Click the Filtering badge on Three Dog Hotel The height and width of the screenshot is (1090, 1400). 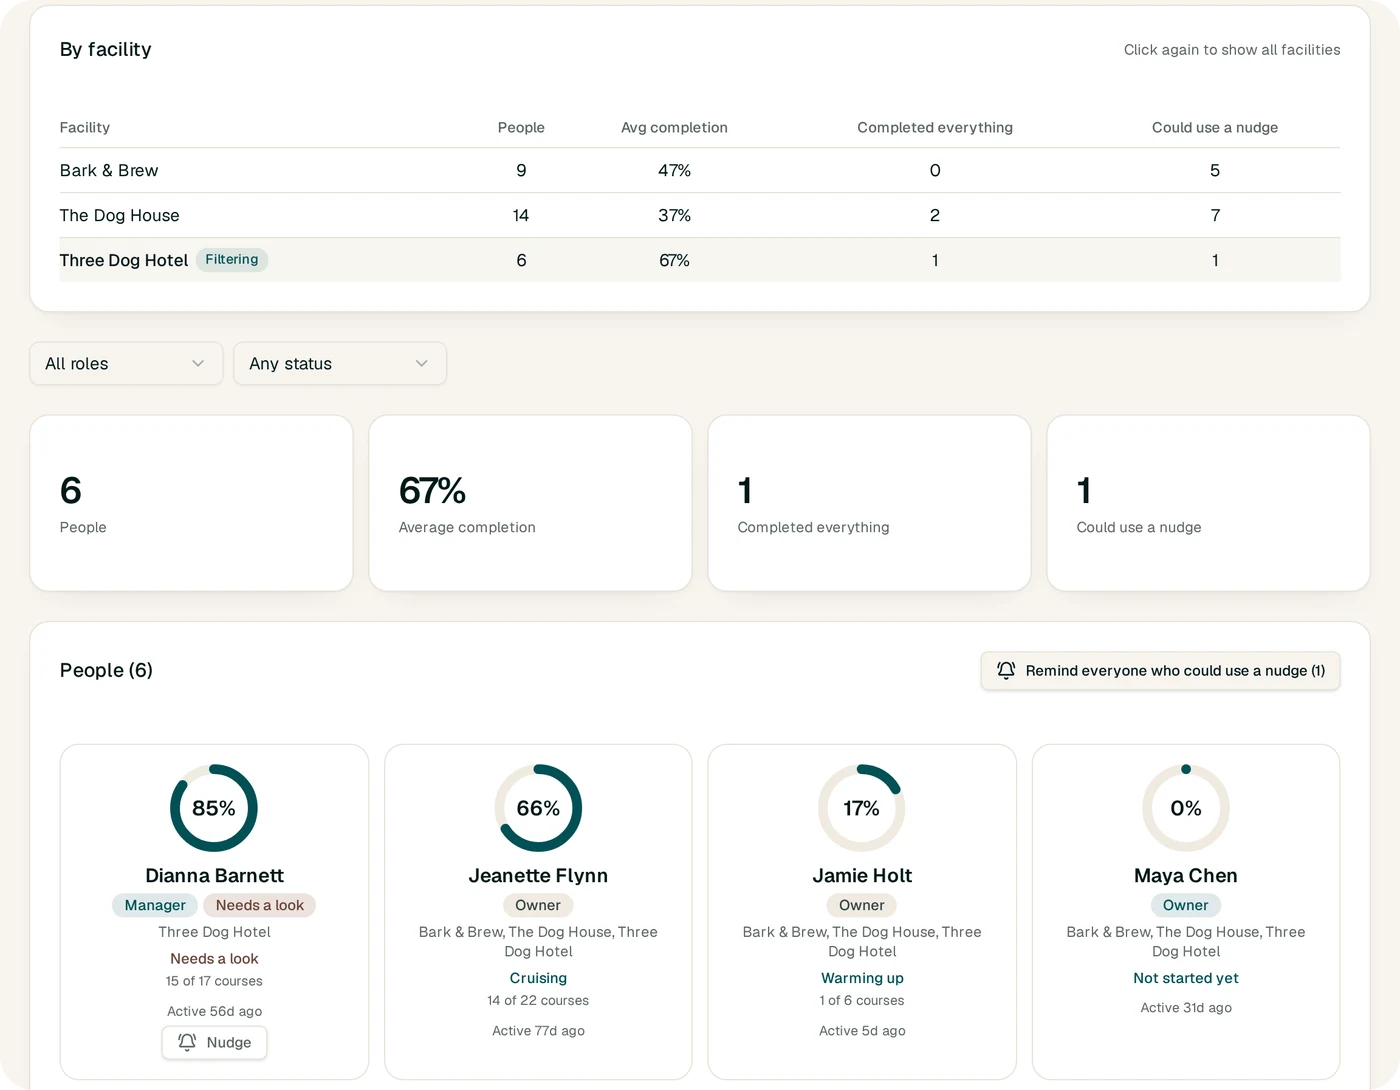tap(232, 260)
